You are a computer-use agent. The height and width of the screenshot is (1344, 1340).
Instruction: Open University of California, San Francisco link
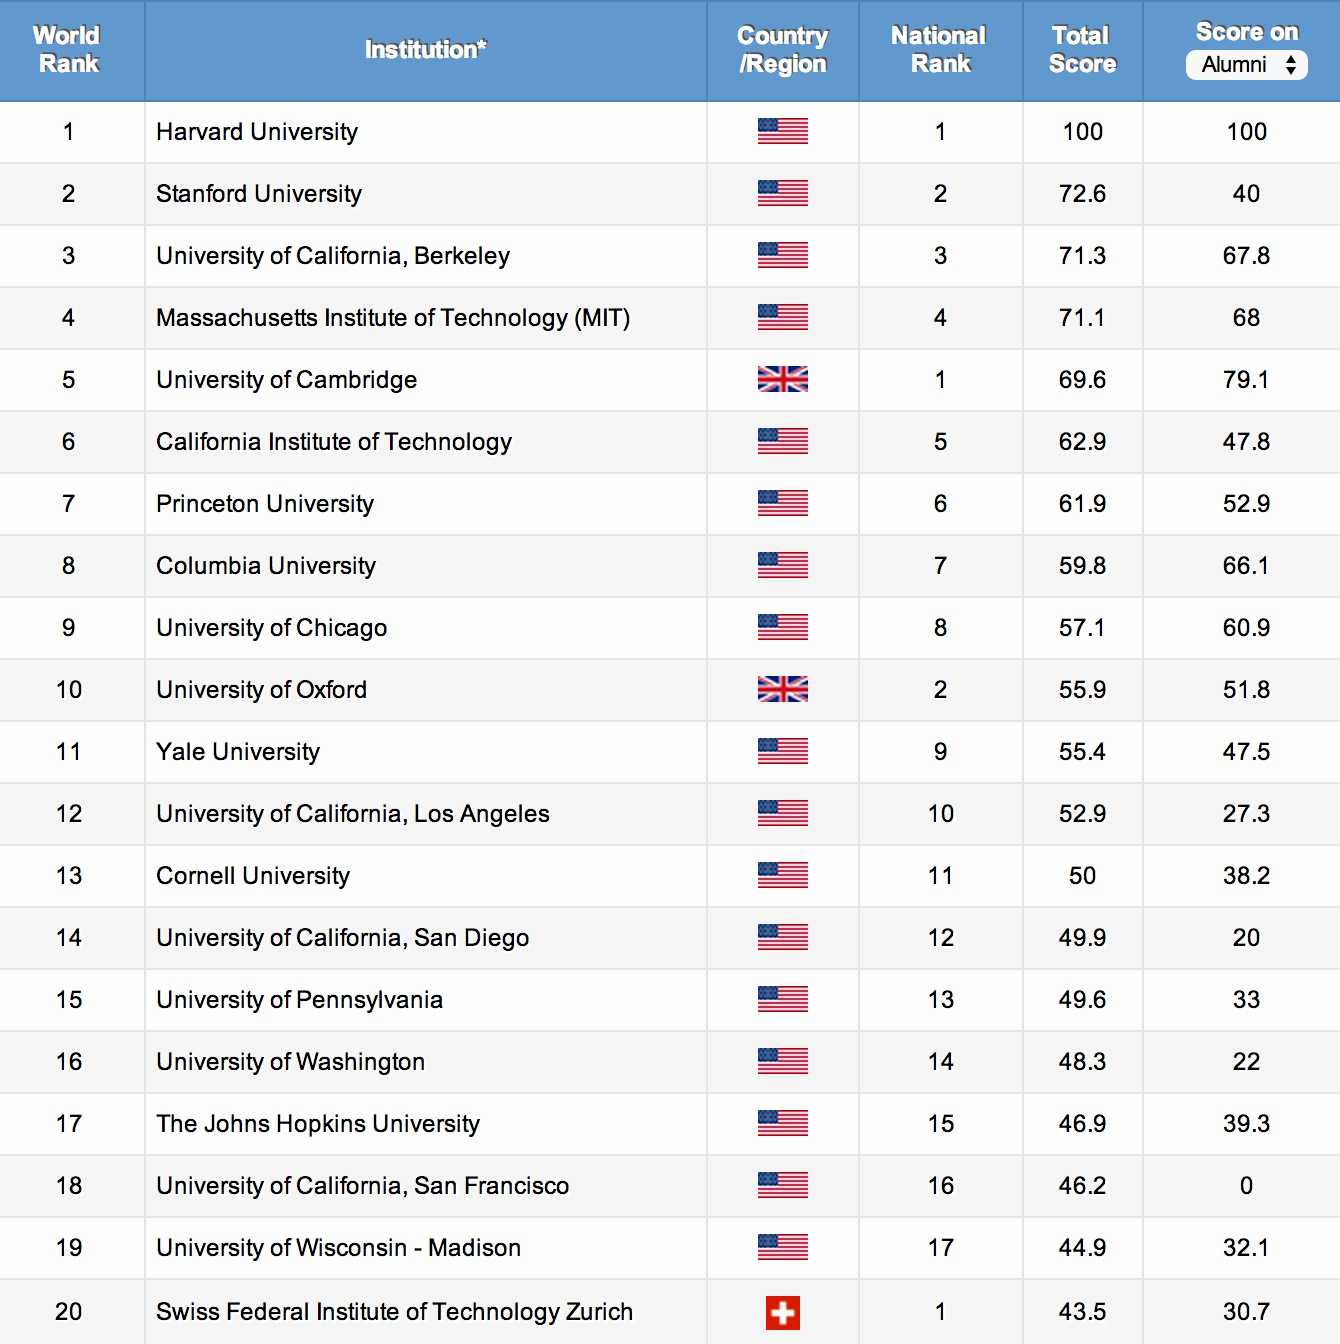(x=363, y=1186)
